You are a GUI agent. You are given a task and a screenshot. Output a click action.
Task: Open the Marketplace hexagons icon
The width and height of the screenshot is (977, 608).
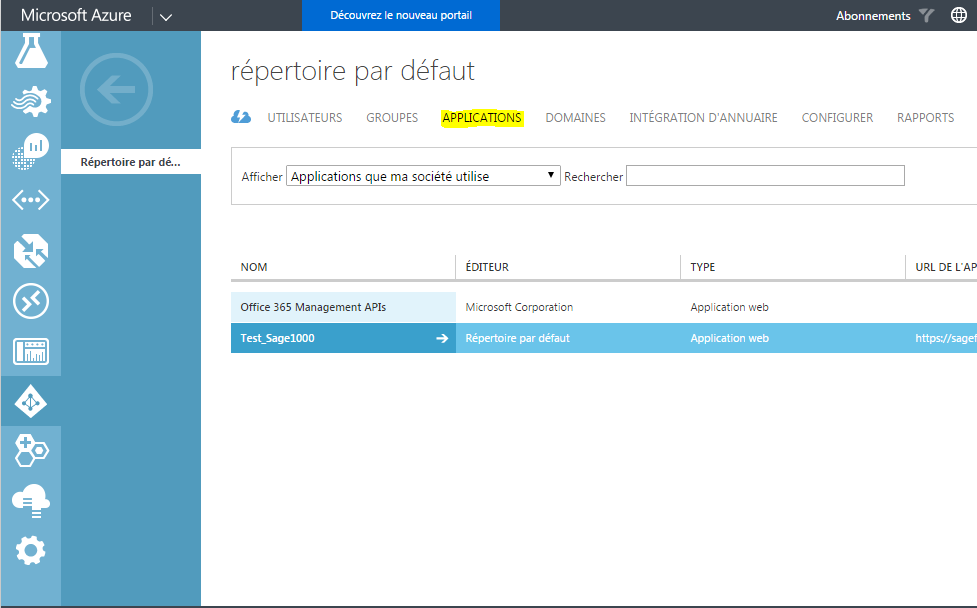(x=31, y=451)
